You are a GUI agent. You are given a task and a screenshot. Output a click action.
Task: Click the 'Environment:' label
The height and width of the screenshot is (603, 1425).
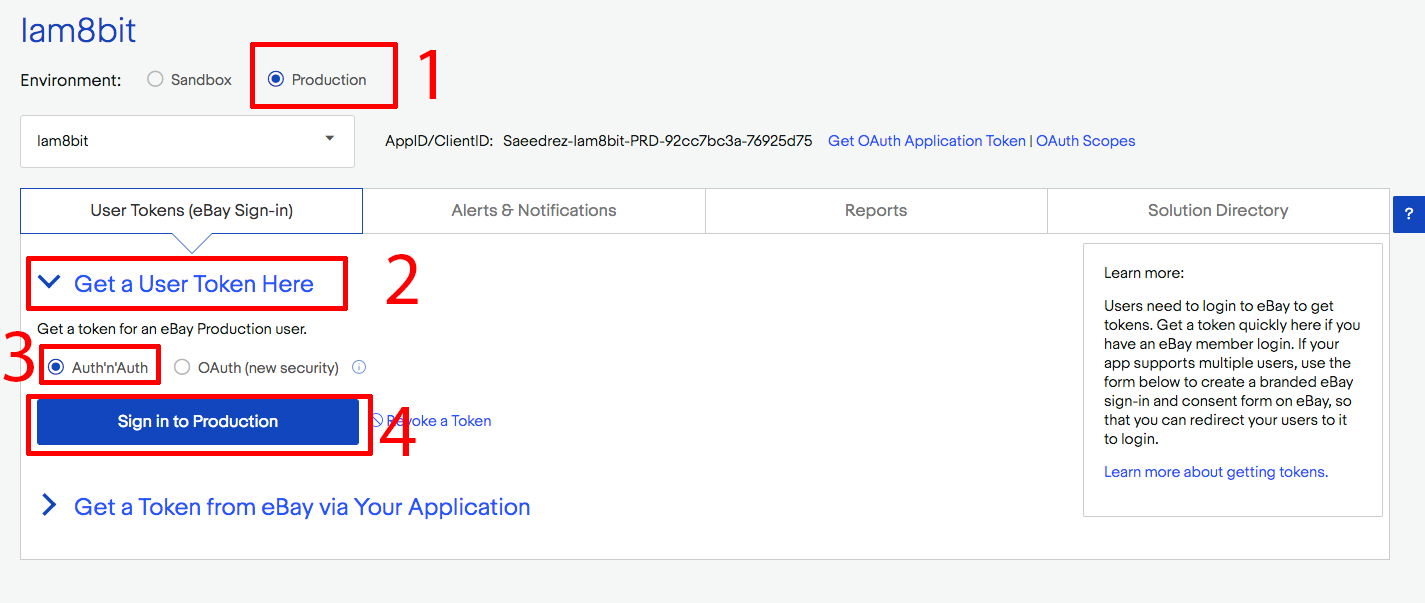click(71, 80)
